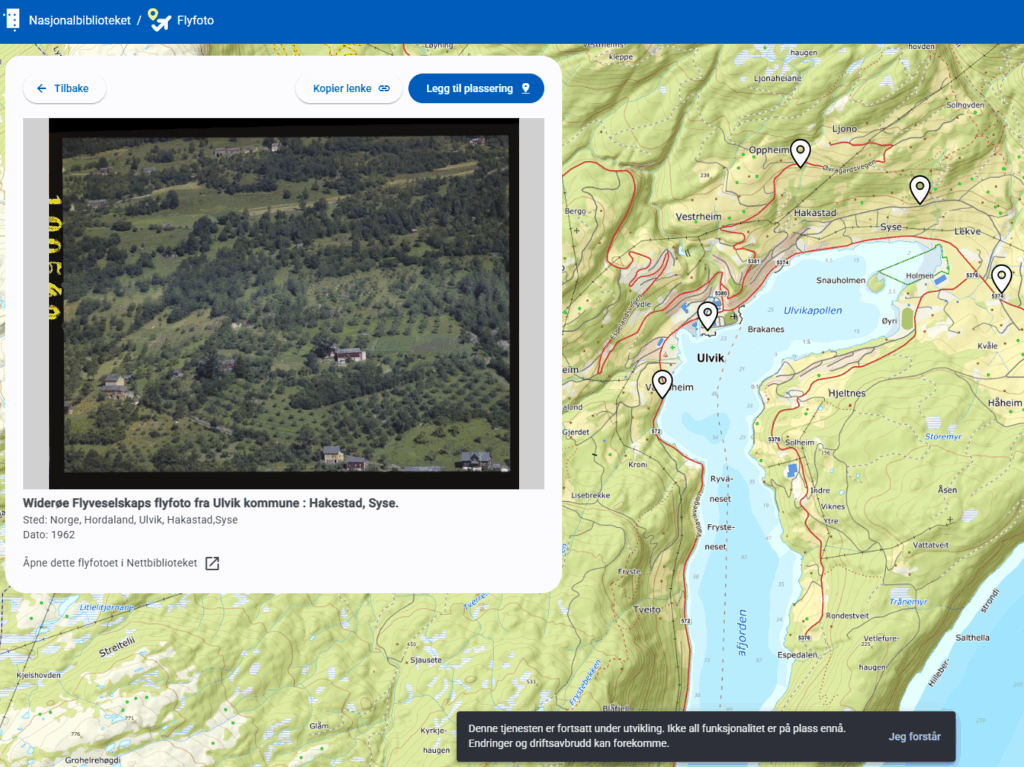The width and height of the screenshot is (1024, 767).
Task: Select the map marker northeast of Hakastad
Action: tap(919, 188)
